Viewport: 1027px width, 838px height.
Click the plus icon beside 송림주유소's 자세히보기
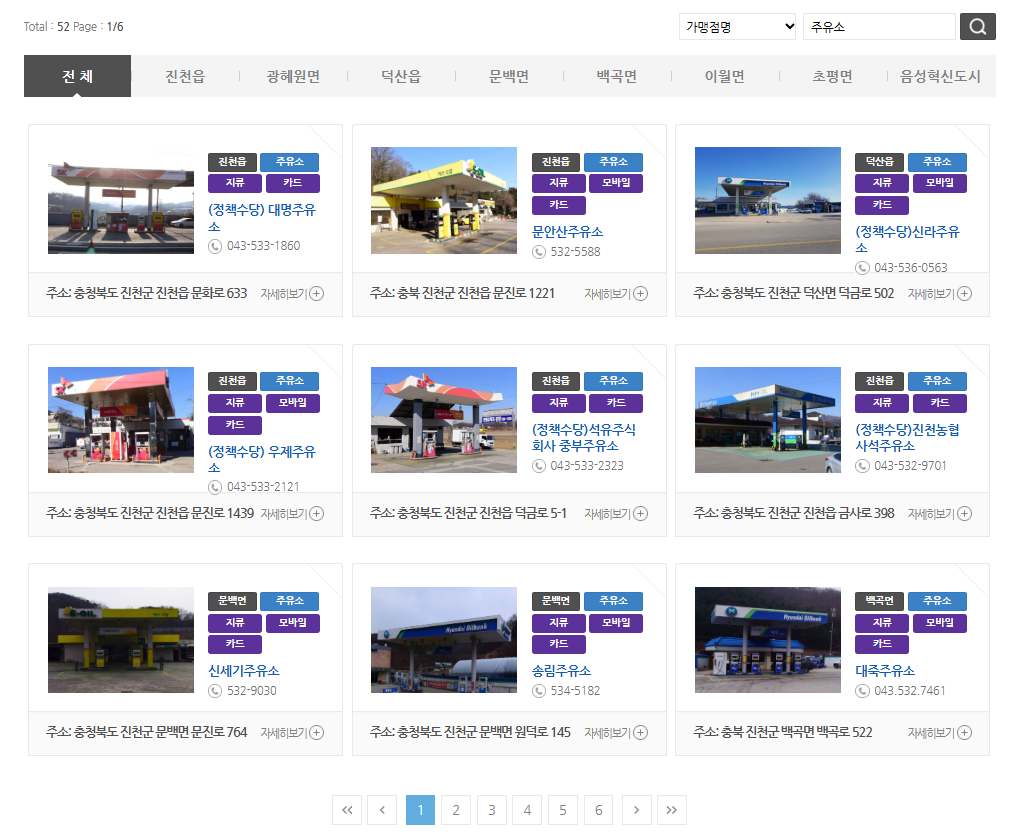639,733
